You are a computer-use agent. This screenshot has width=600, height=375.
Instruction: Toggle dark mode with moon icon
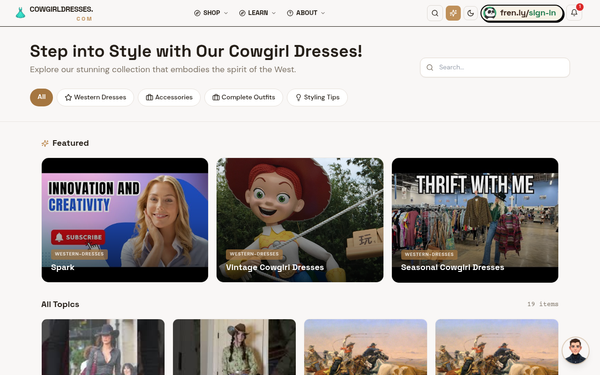point(470,13)
